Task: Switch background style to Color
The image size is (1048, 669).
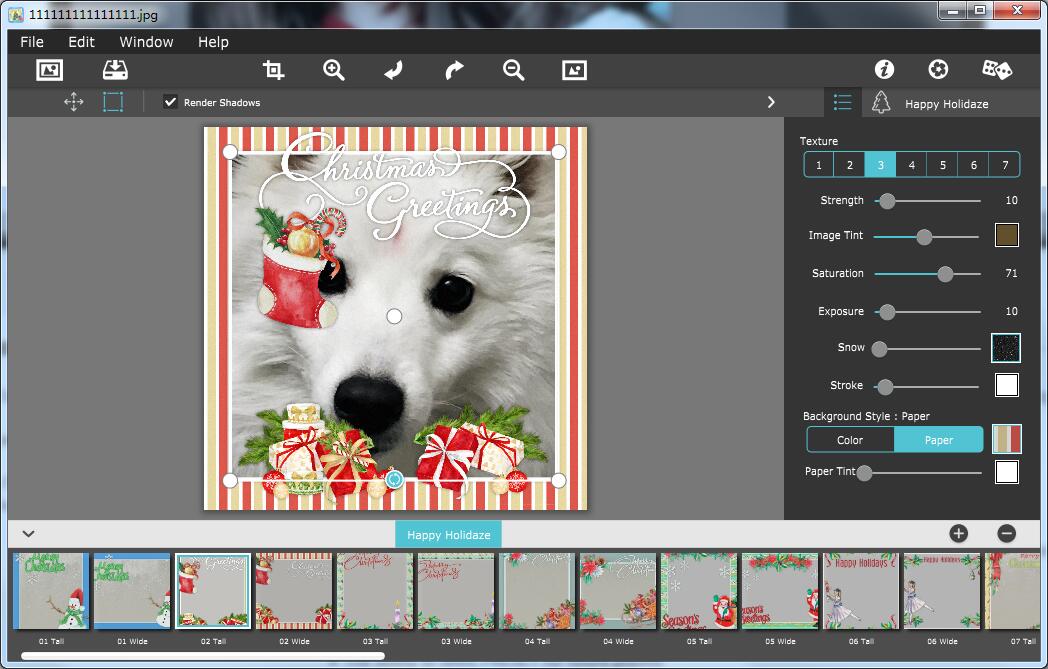Action: pyautogui.click(x=850, y=440)
